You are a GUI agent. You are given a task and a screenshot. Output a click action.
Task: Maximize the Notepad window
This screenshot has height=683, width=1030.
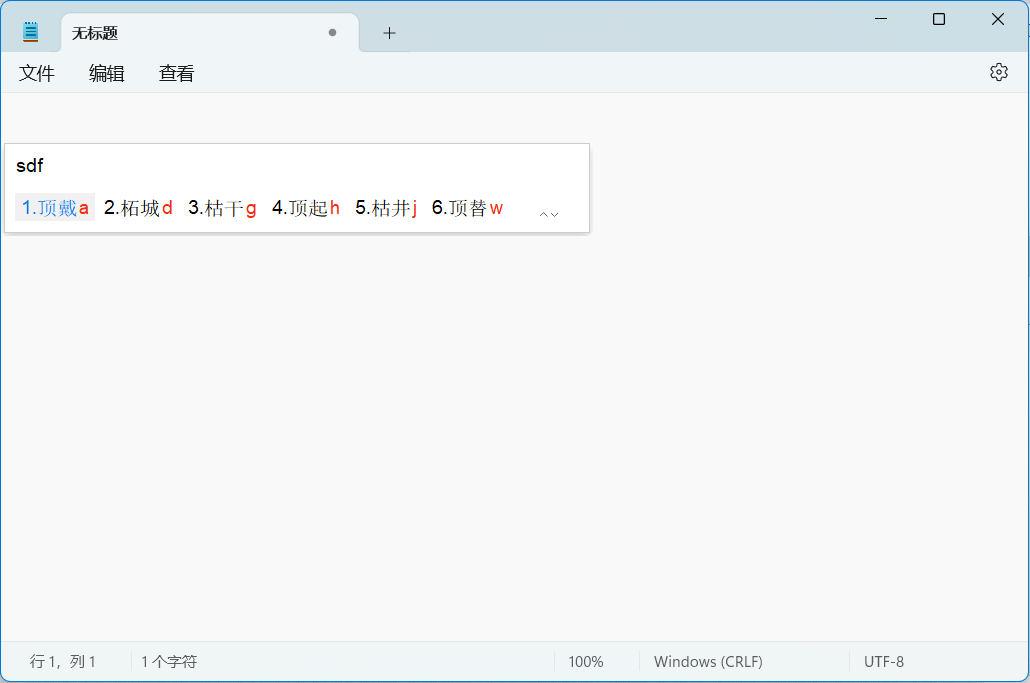coord(938,19)
